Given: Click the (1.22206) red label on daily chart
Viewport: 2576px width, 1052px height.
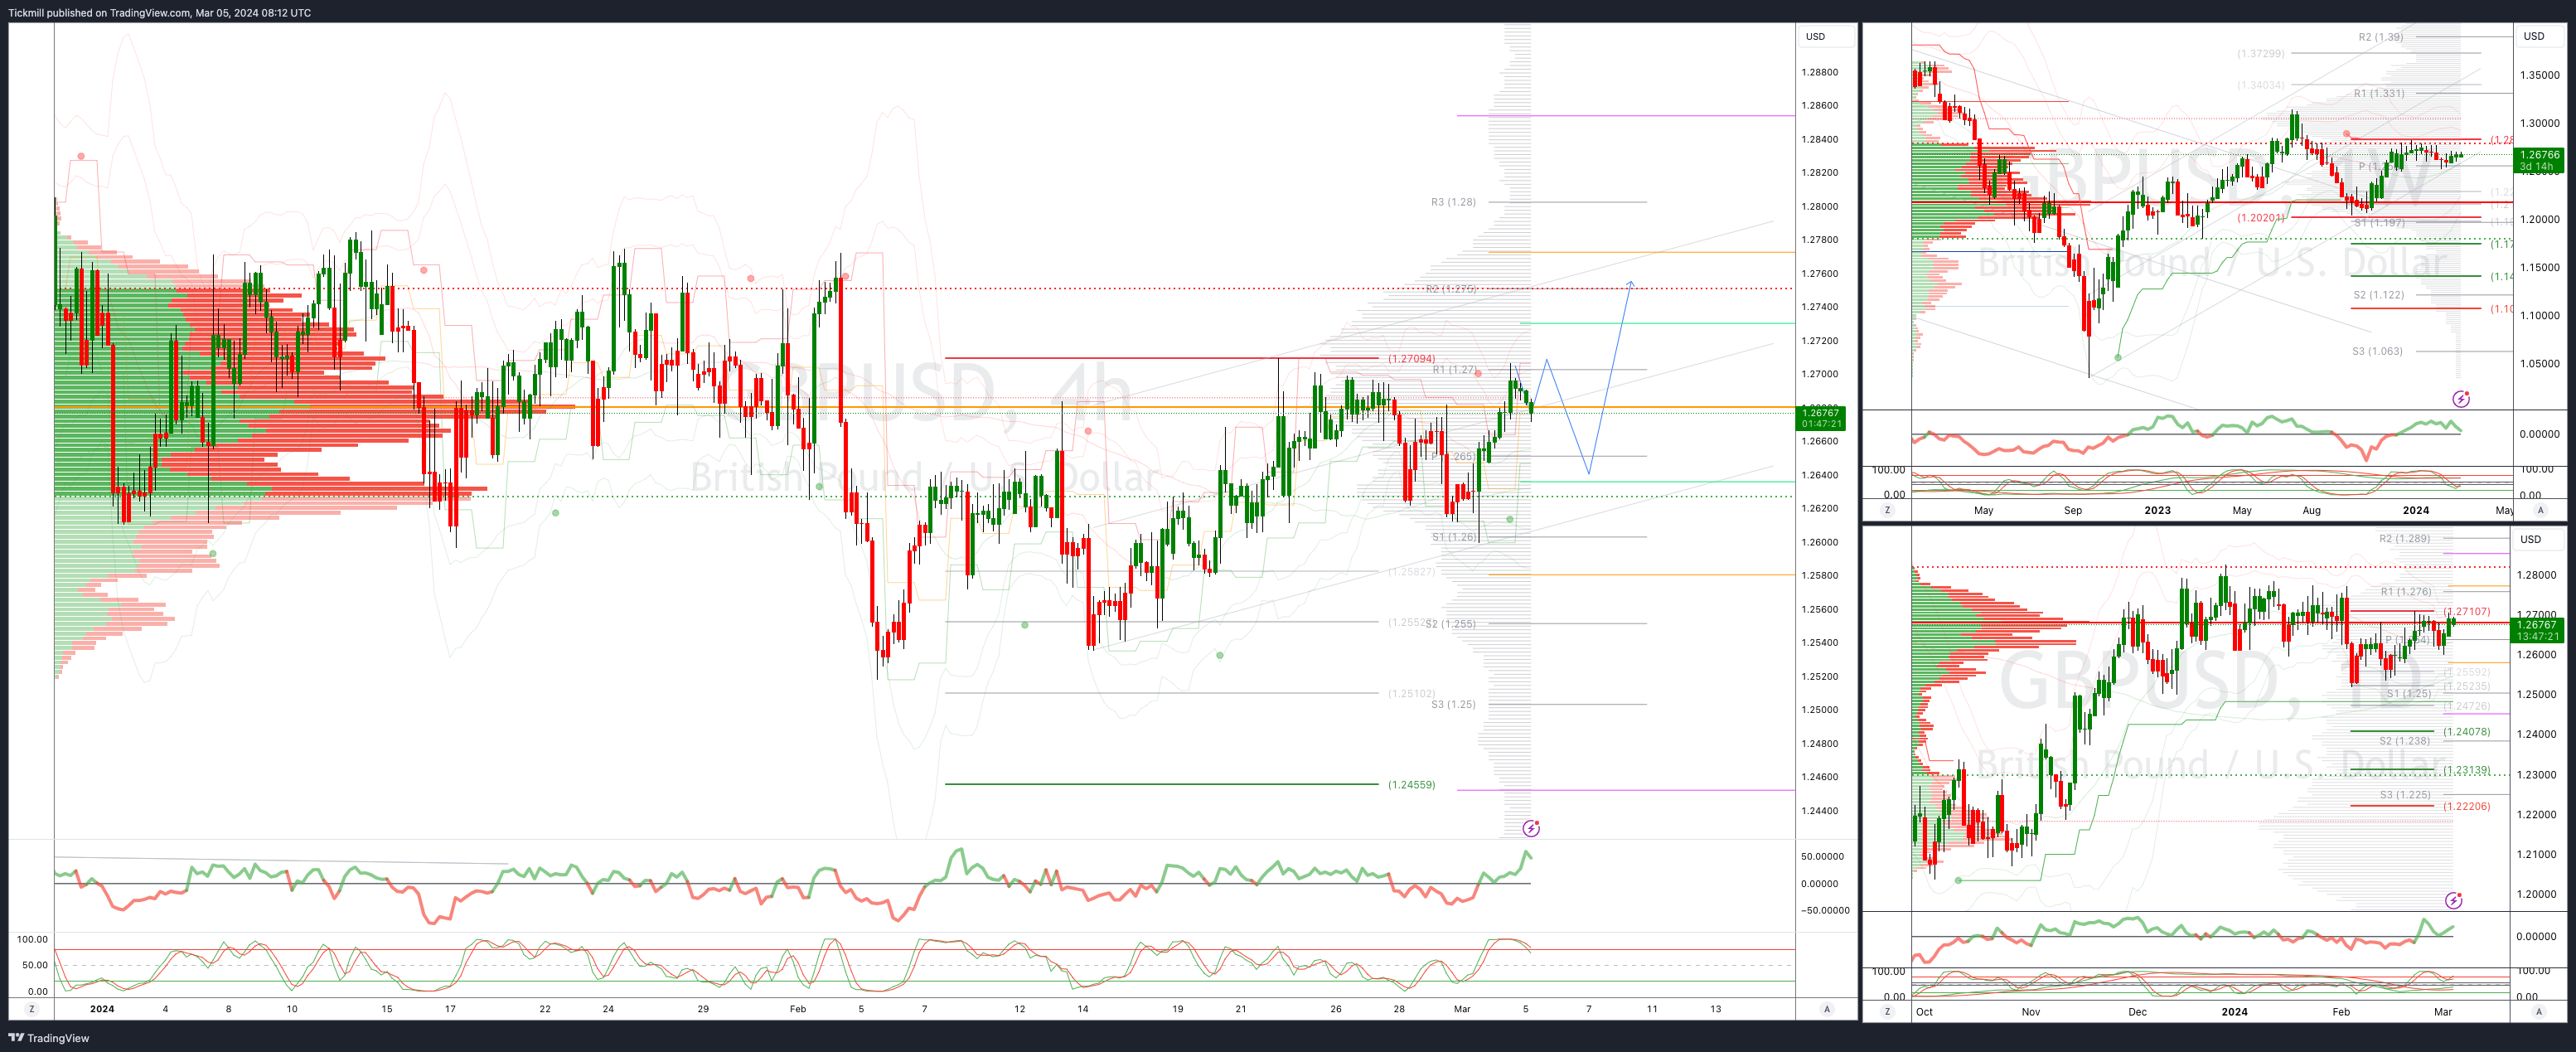Looking at the screenshot, I should [x=2467, y=806].
